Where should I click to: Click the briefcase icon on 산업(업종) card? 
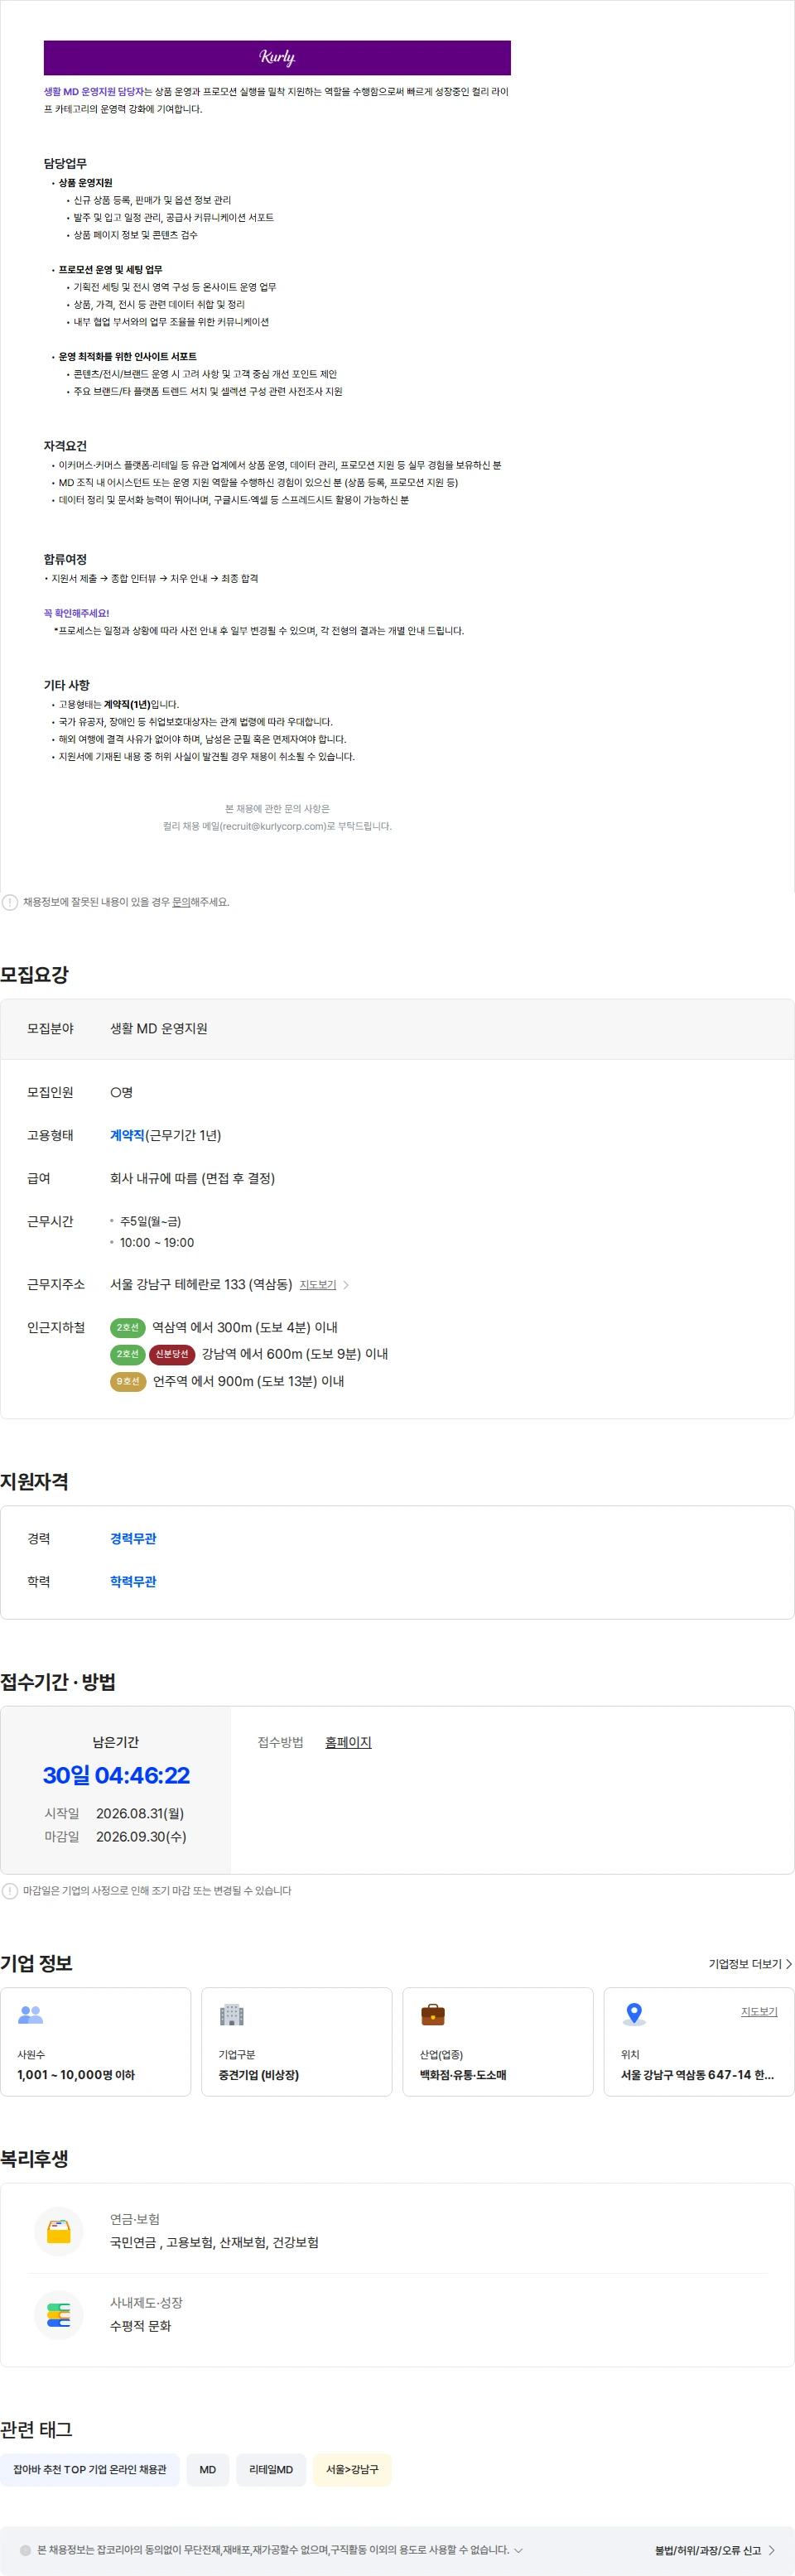tap(433, 2015)
